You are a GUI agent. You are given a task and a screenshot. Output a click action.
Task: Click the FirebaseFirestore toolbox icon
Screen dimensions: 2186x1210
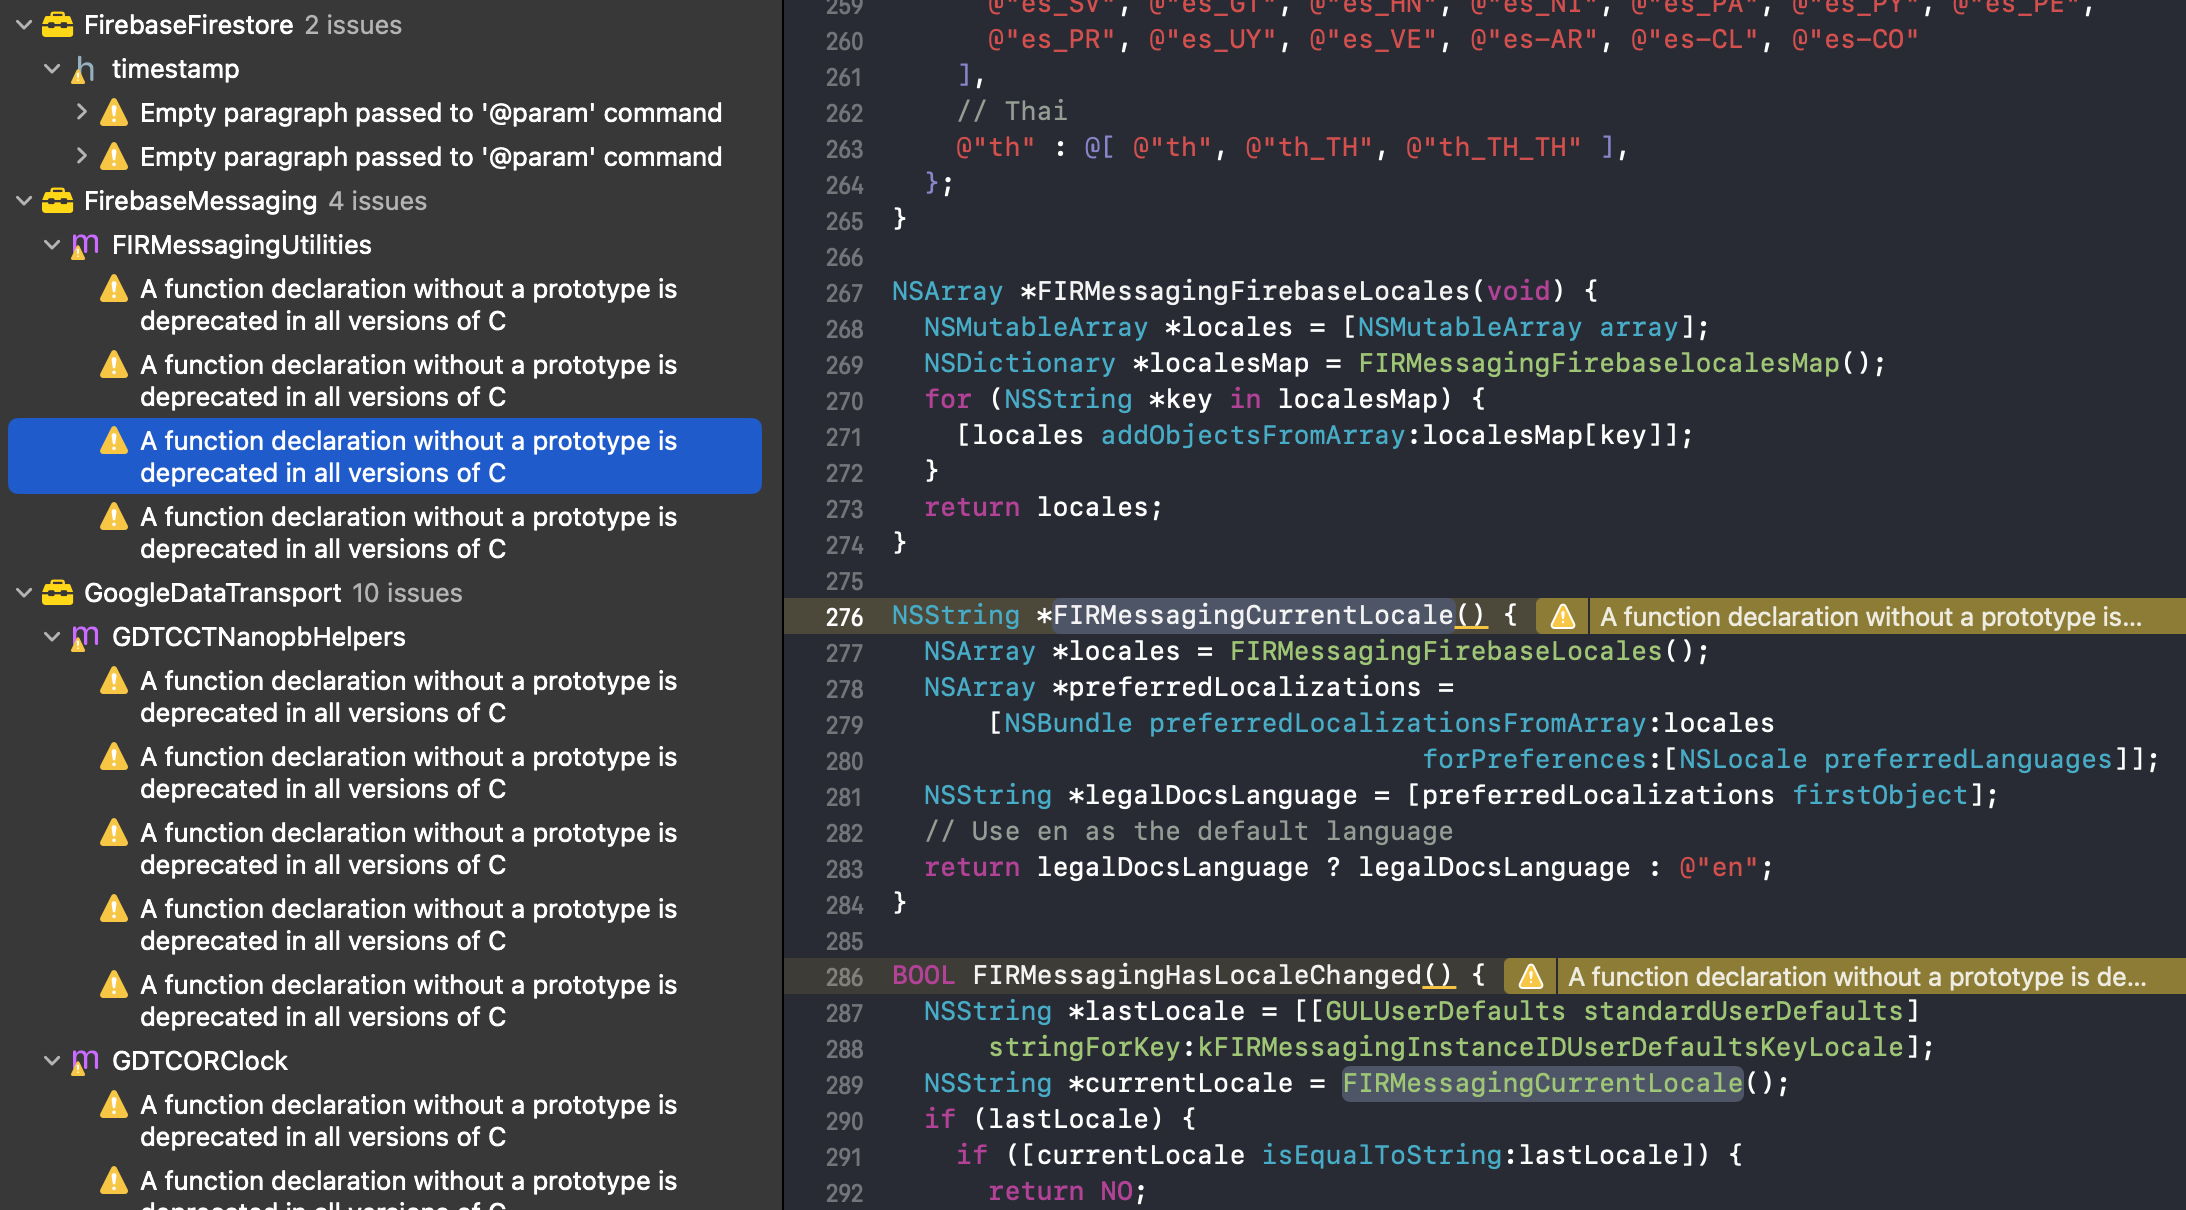[x=57, y=25]
